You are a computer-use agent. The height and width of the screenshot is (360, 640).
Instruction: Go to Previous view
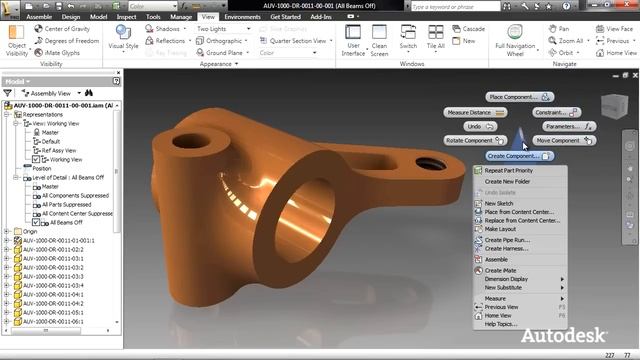[612, 41]
